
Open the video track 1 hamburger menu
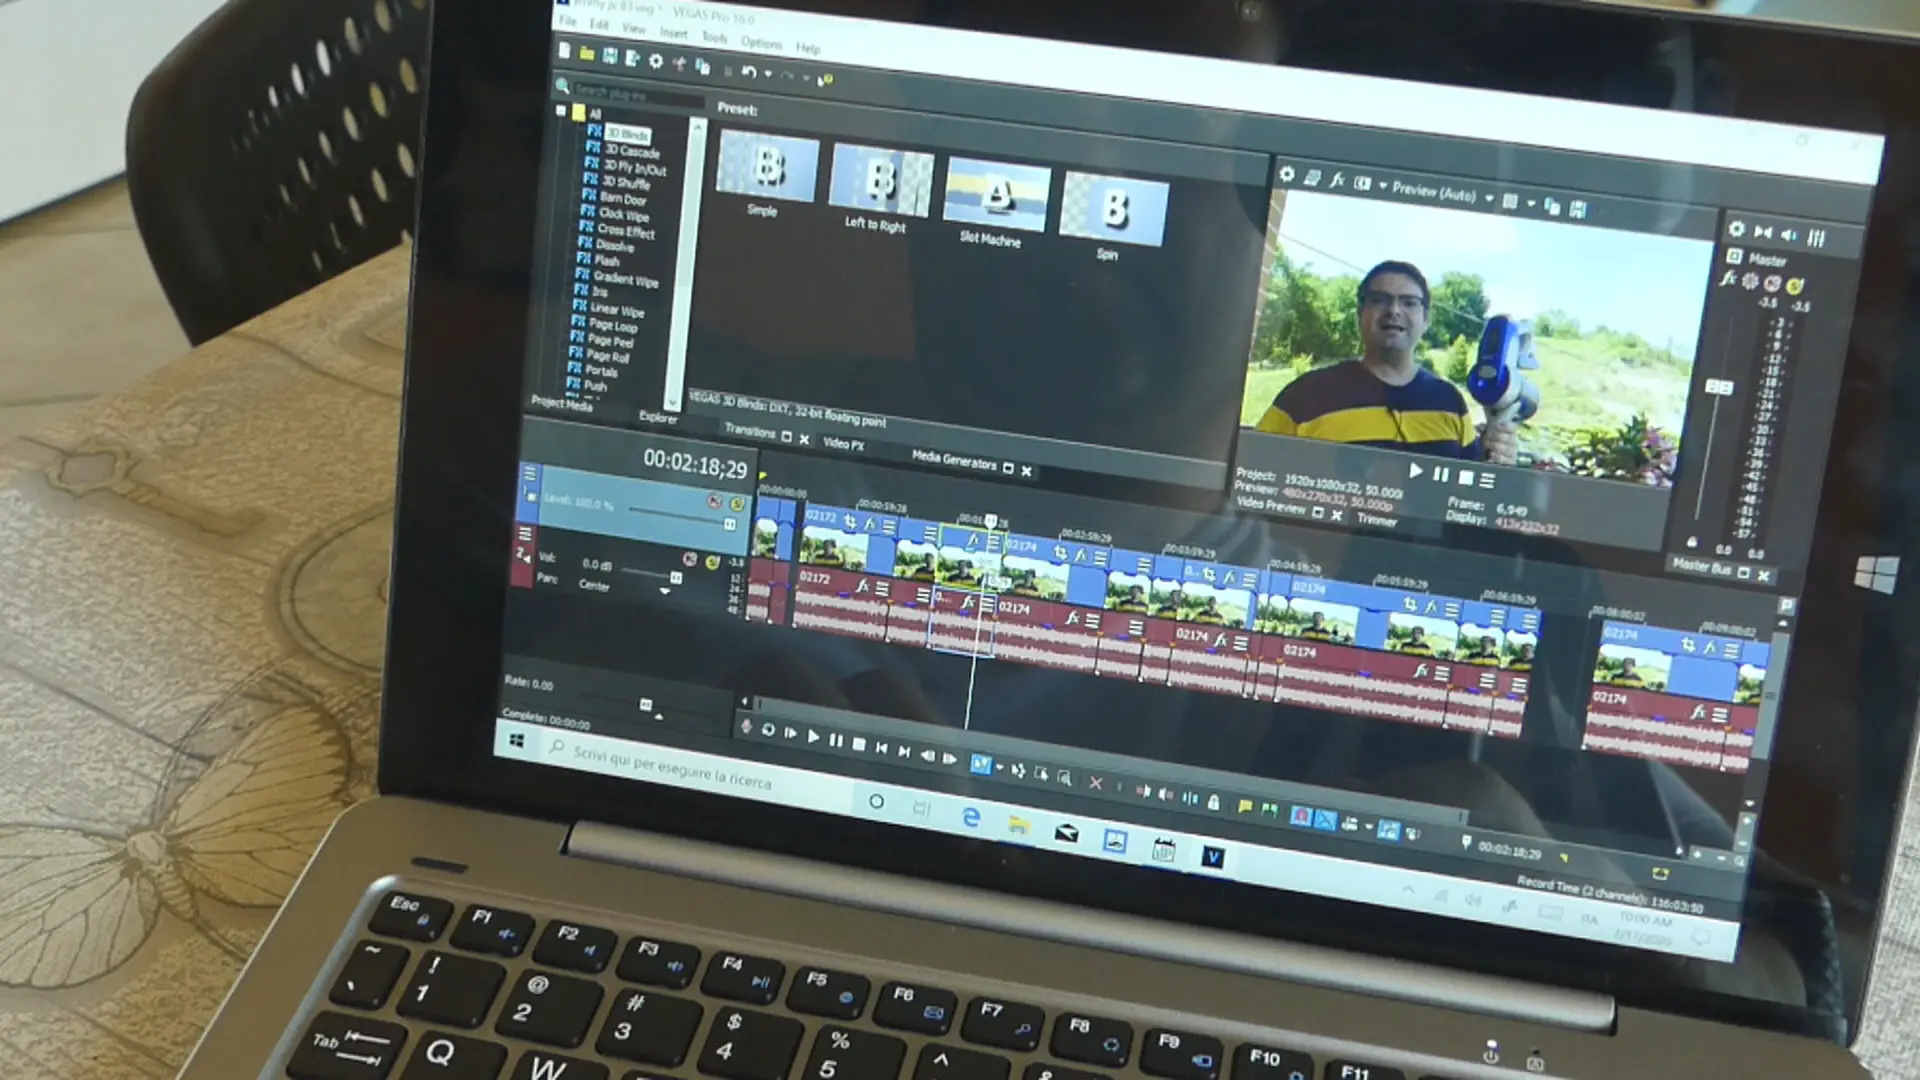[x=530, y=473]
